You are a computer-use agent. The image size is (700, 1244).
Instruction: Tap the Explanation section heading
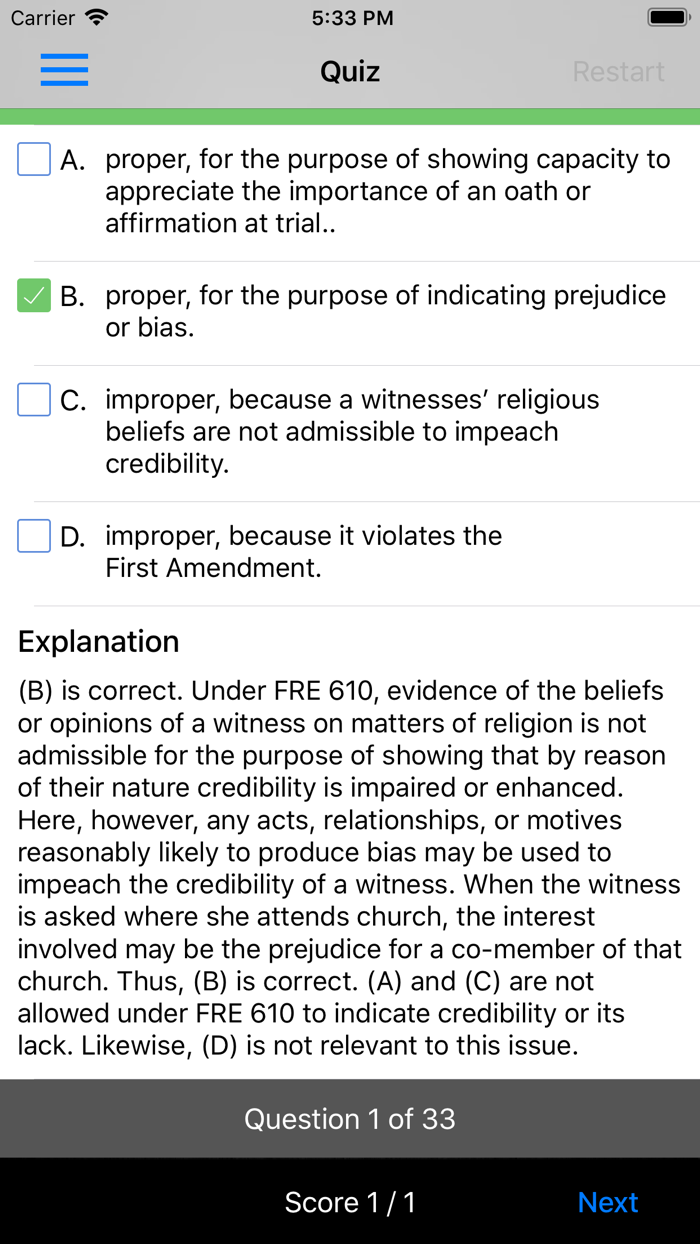[98, 641]
